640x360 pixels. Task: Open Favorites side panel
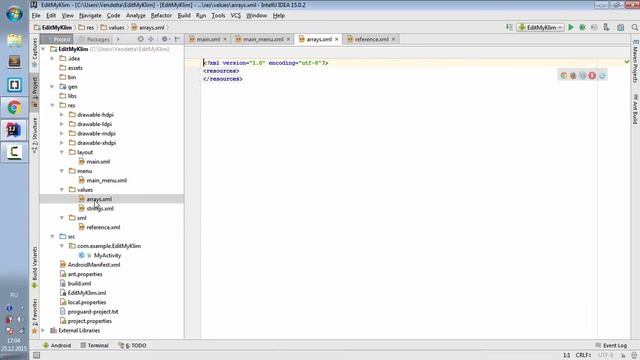35,316
